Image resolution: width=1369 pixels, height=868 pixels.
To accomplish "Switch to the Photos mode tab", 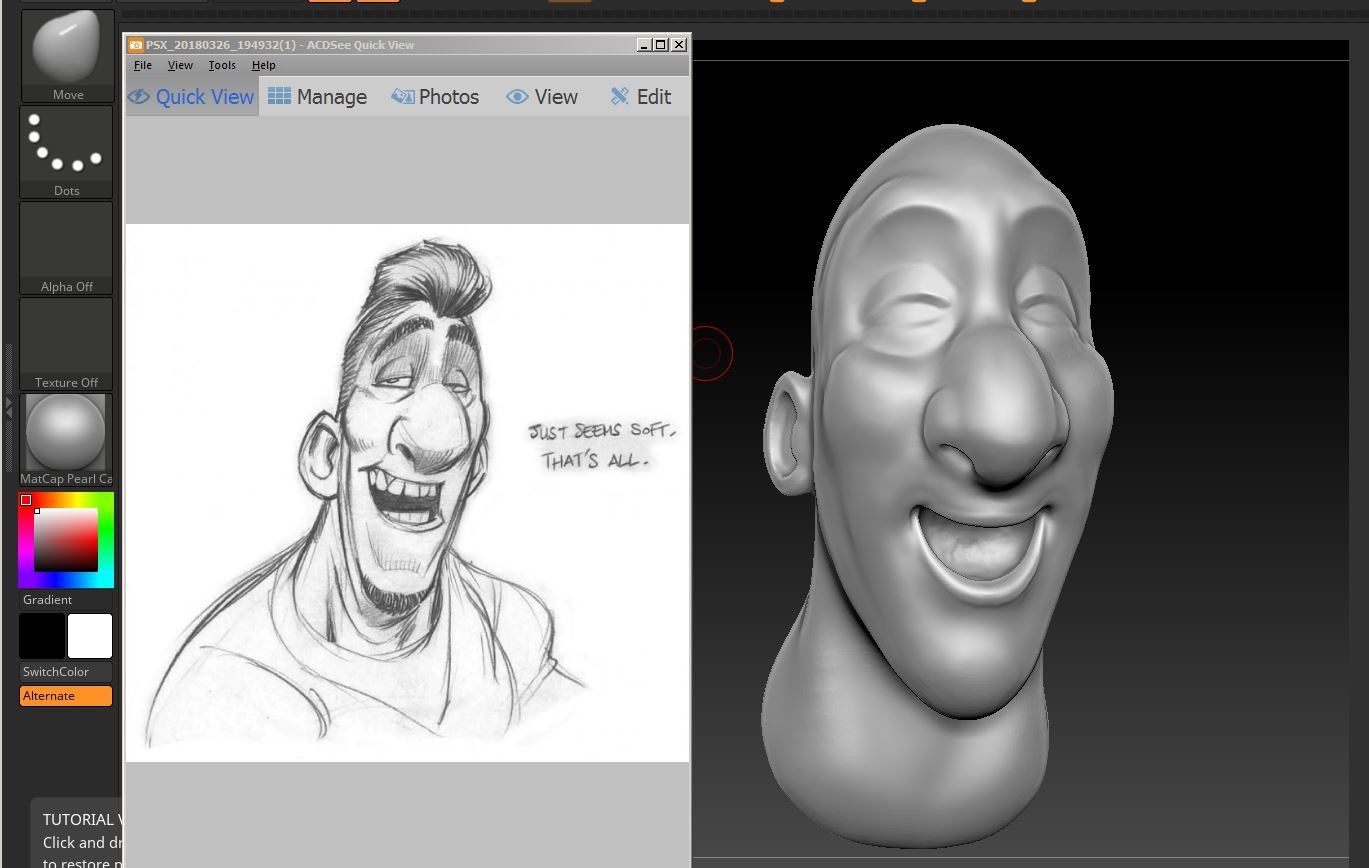I will pyautogui.click(x=435, y=97).
